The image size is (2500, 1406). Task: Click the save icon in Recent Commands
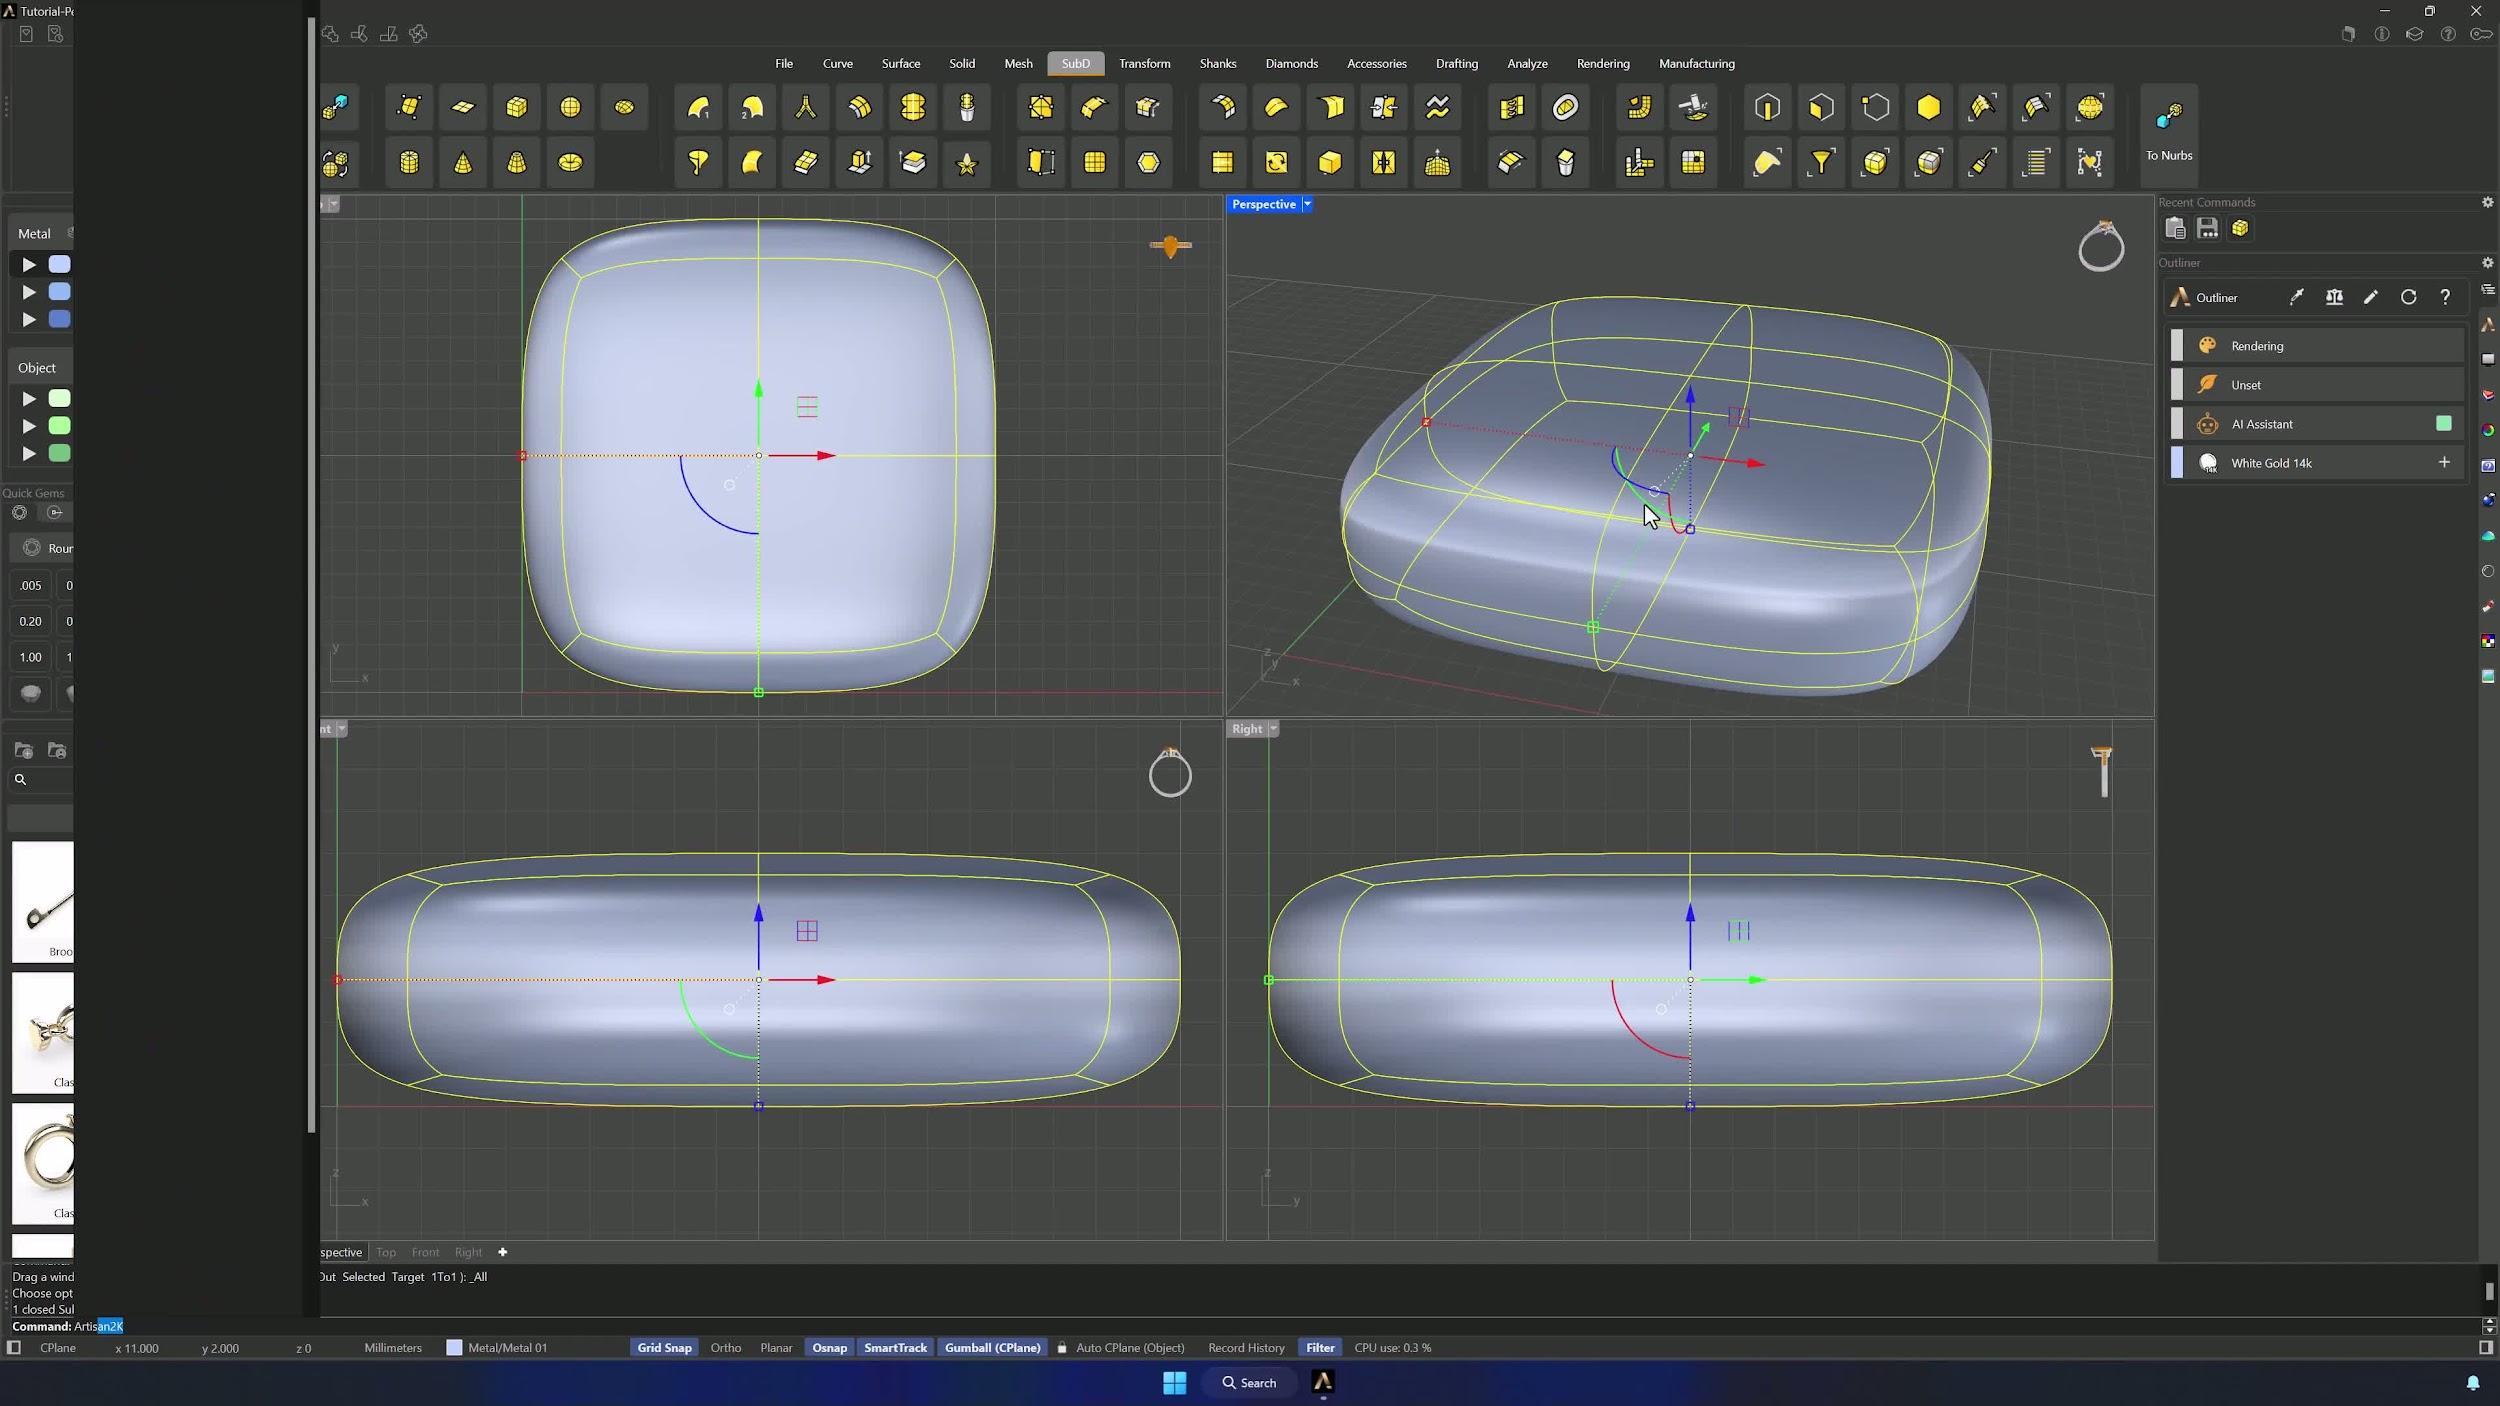2208,229
